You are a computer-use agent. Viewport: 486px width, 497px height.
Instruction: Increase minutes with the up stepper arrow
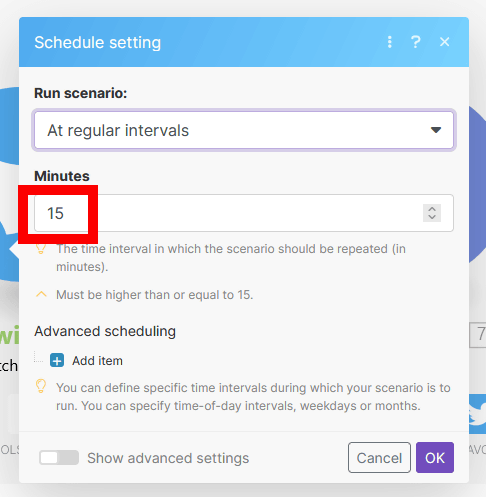click(432, 209)
